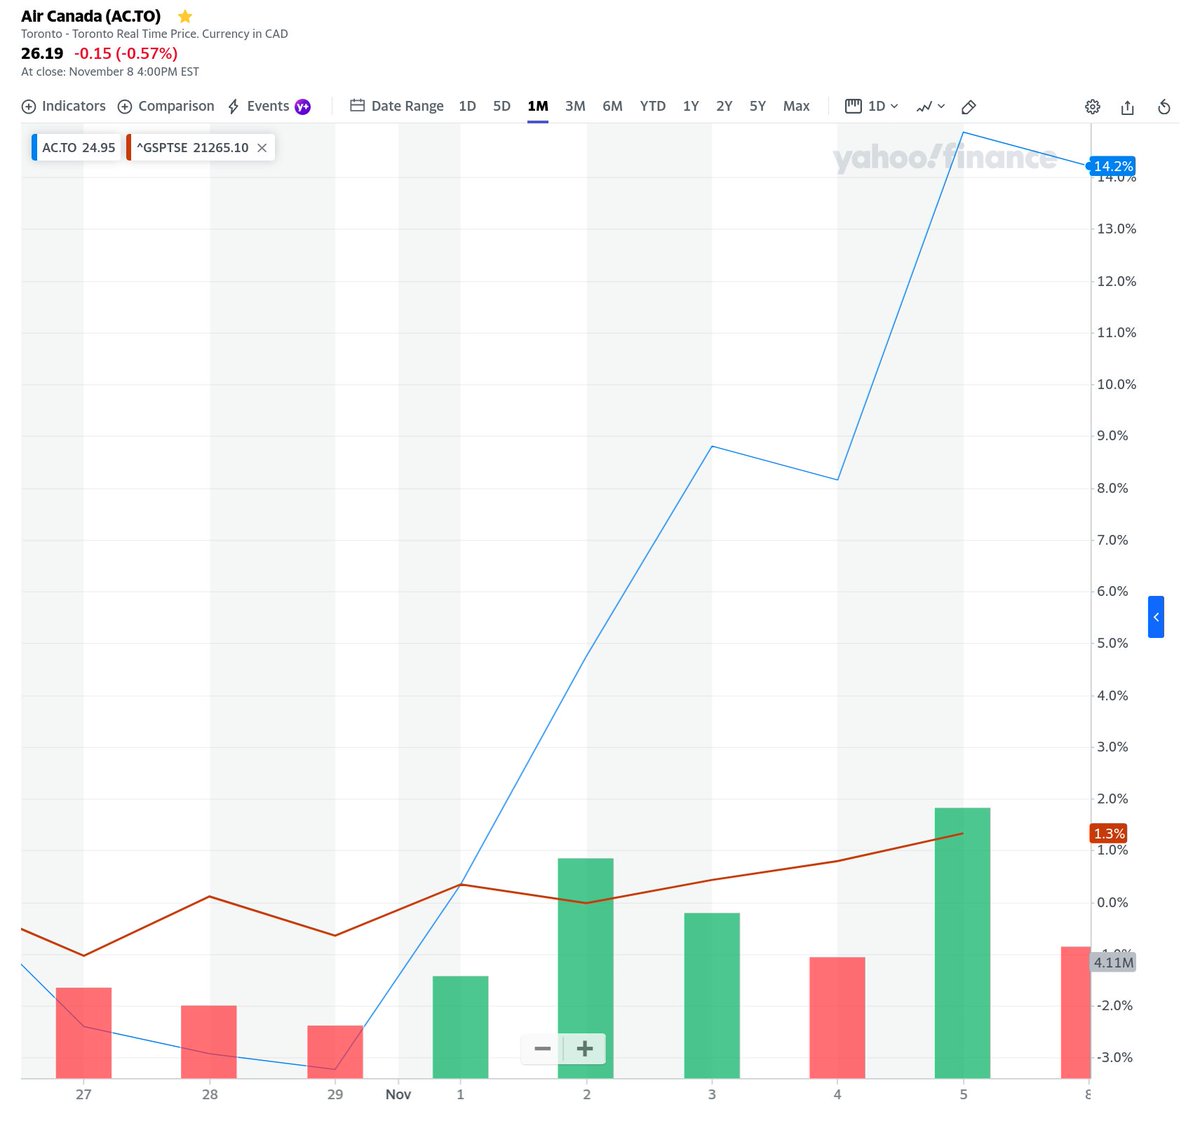Click the red volume bar for the 28th
This screenshot has width=1200, height=1121.
pyautogui.click(x=209, y=1042)
